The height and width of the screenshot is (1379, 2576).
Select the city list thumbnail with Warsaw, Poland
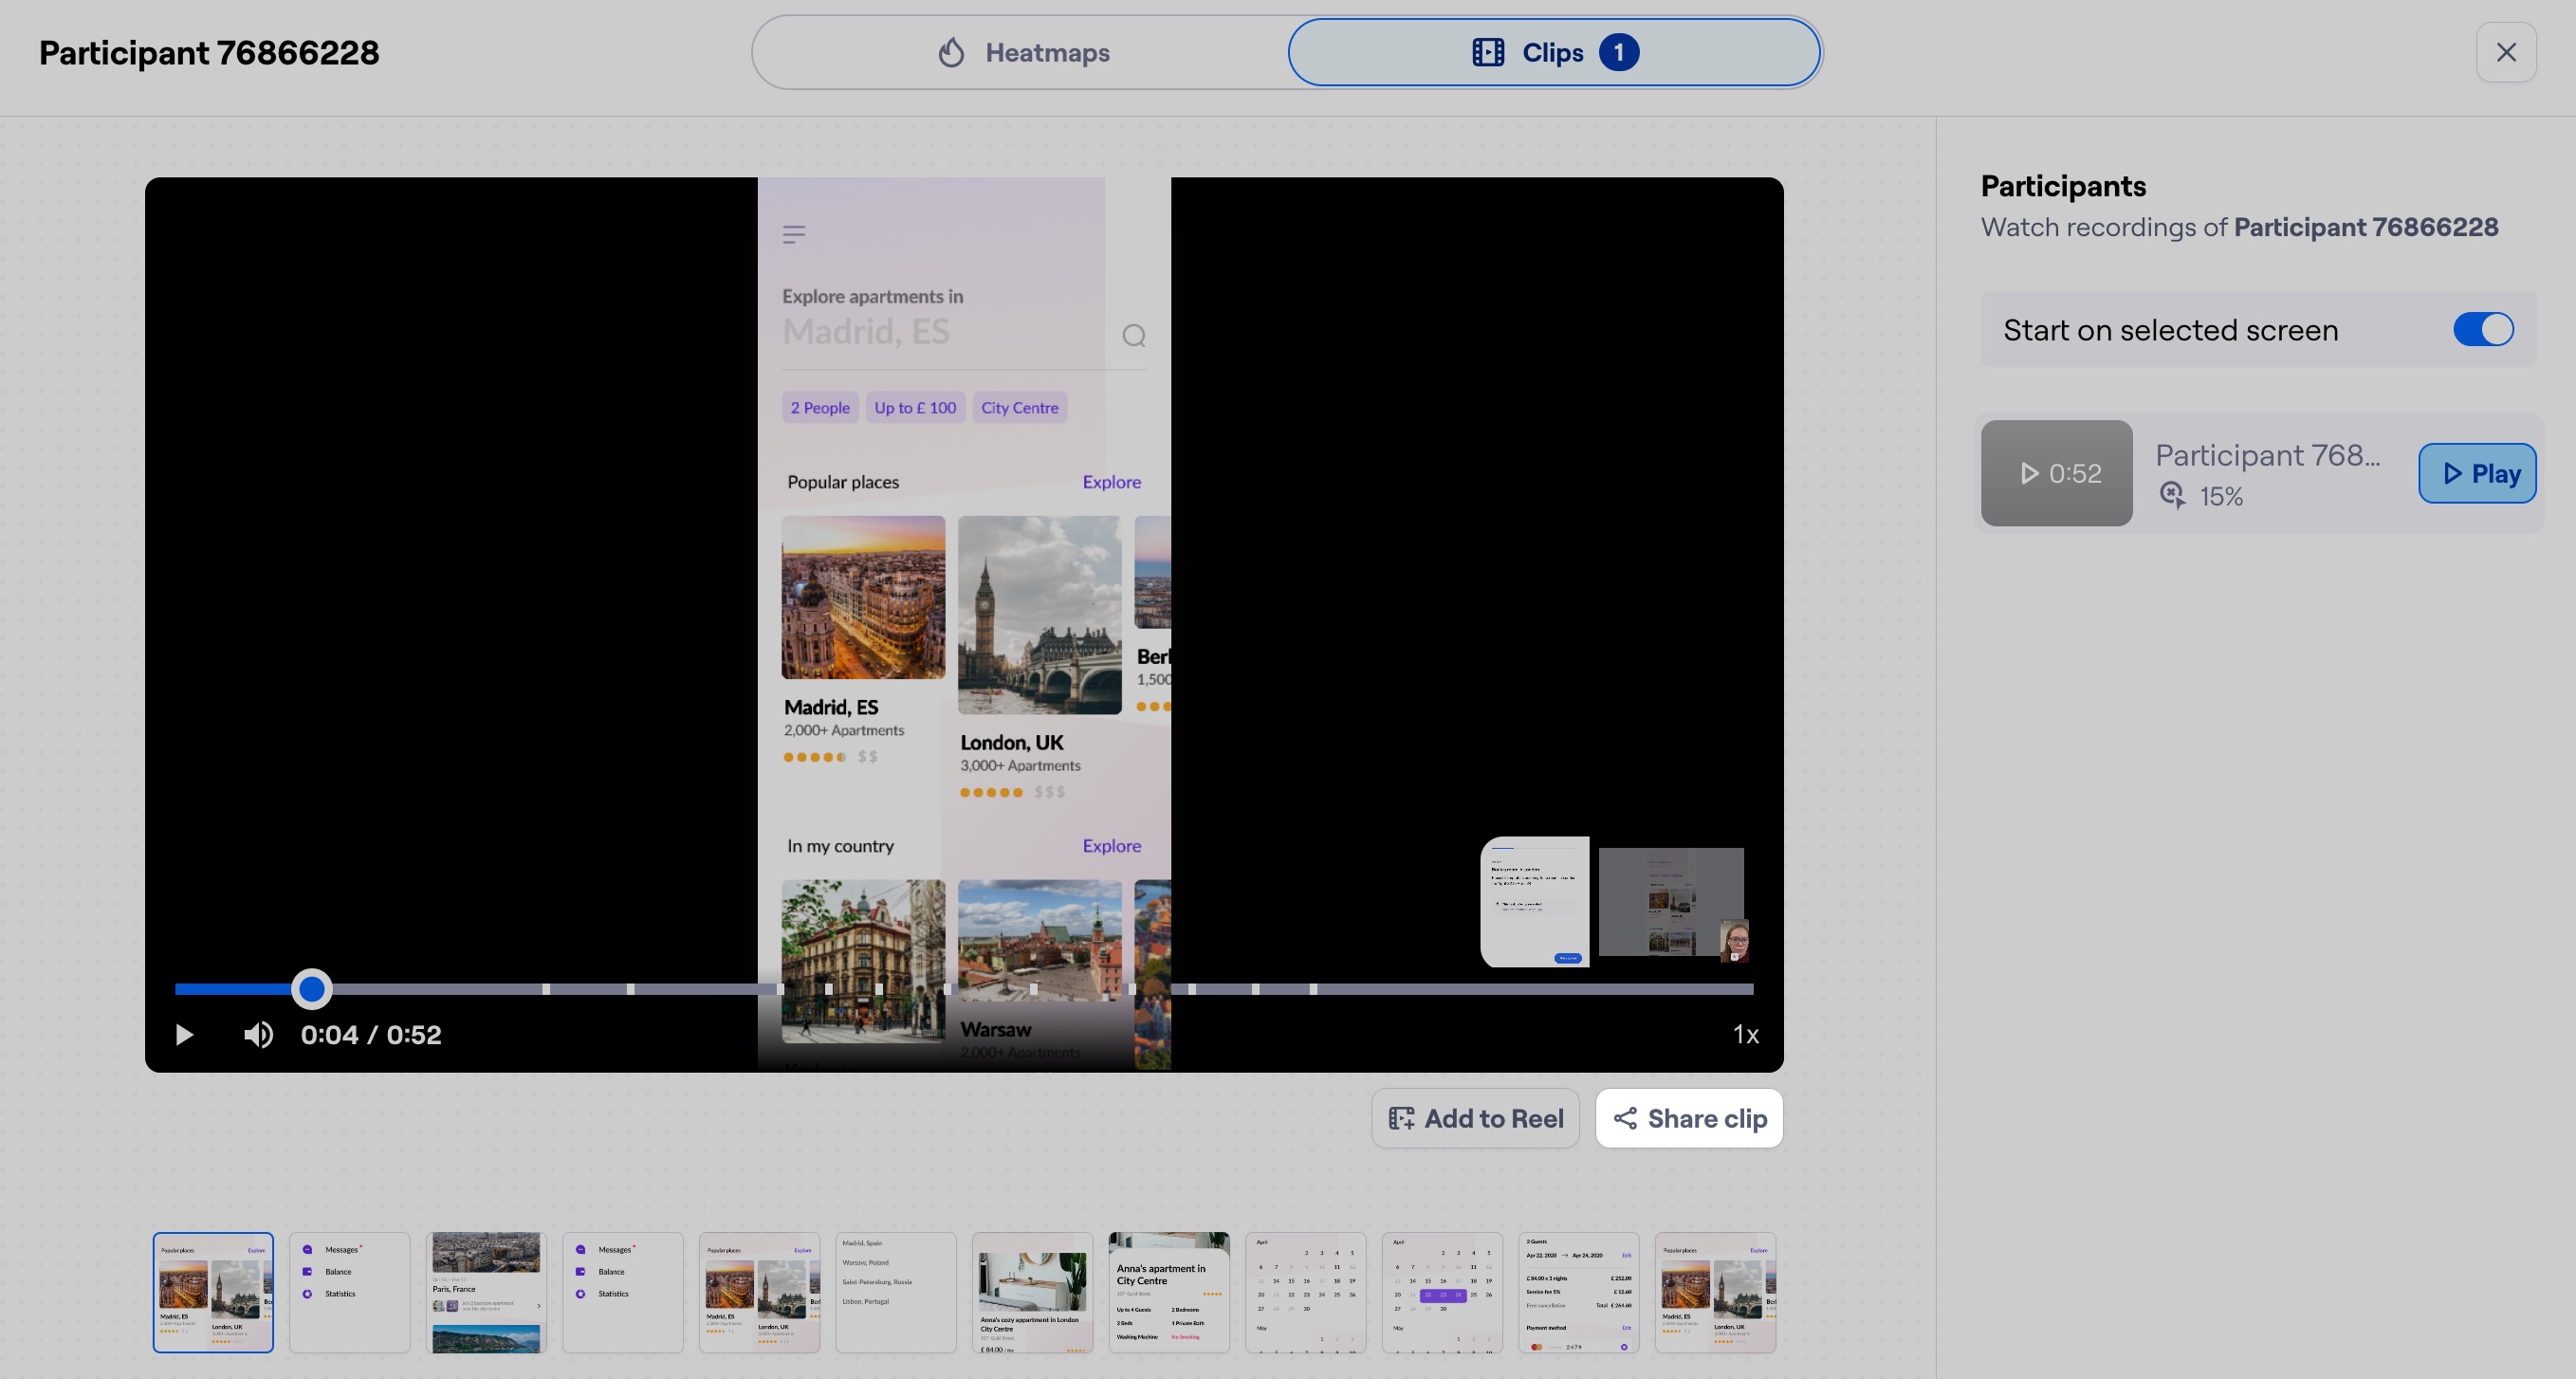point(896,1292)
